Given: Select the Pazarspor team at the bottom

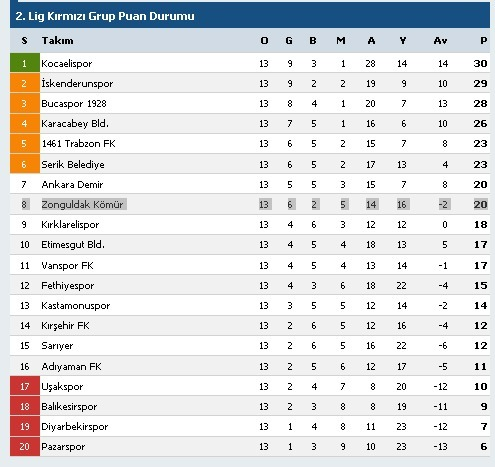Looking at the screenshot, I should click(x=63, y=447).
